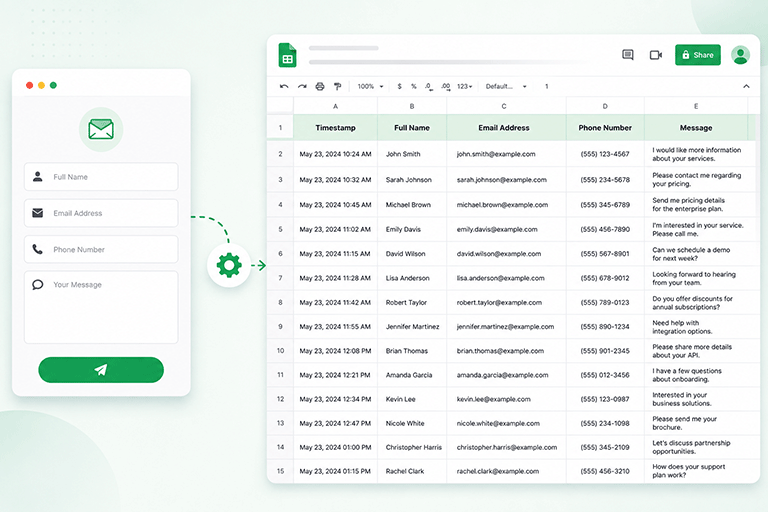Open the user account avatar
The height and width of the screenshot is (512, 768).
[740, 55]
